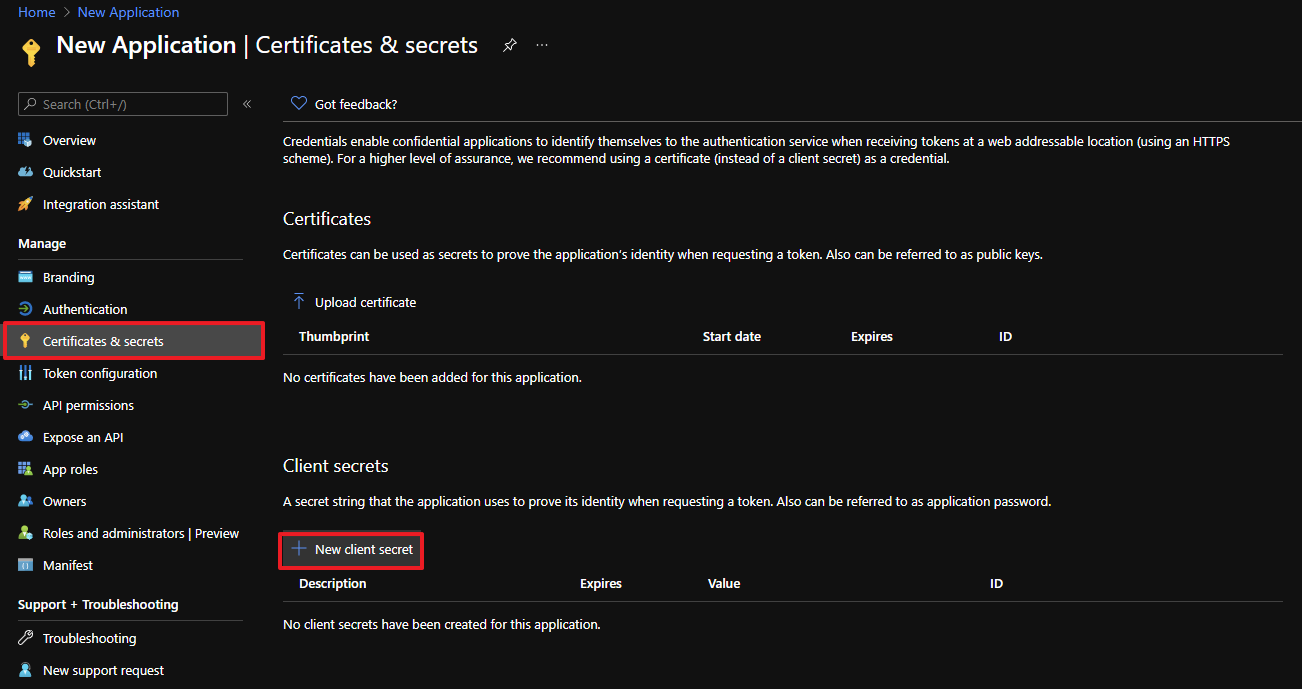Click the heart feedback icon
The image size is (1302, 689).
point(298,104)
